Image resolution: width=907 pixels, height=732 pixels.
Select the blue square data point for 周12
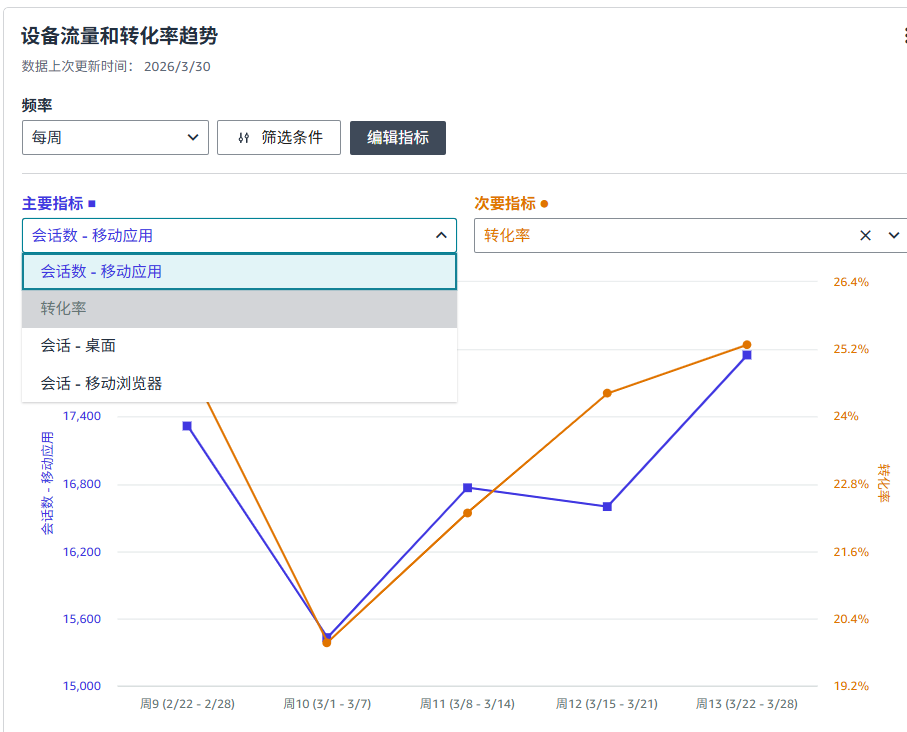pos(607,507)
